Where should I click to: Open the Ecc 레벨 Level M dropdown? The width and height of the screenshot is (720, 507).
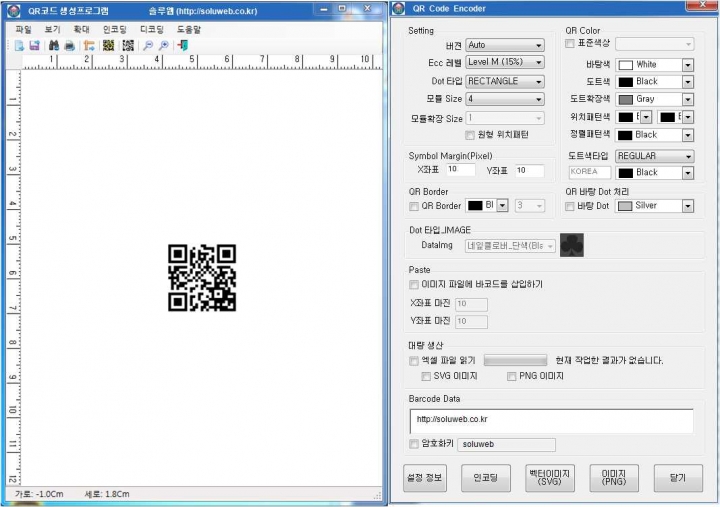pos(505,62)
